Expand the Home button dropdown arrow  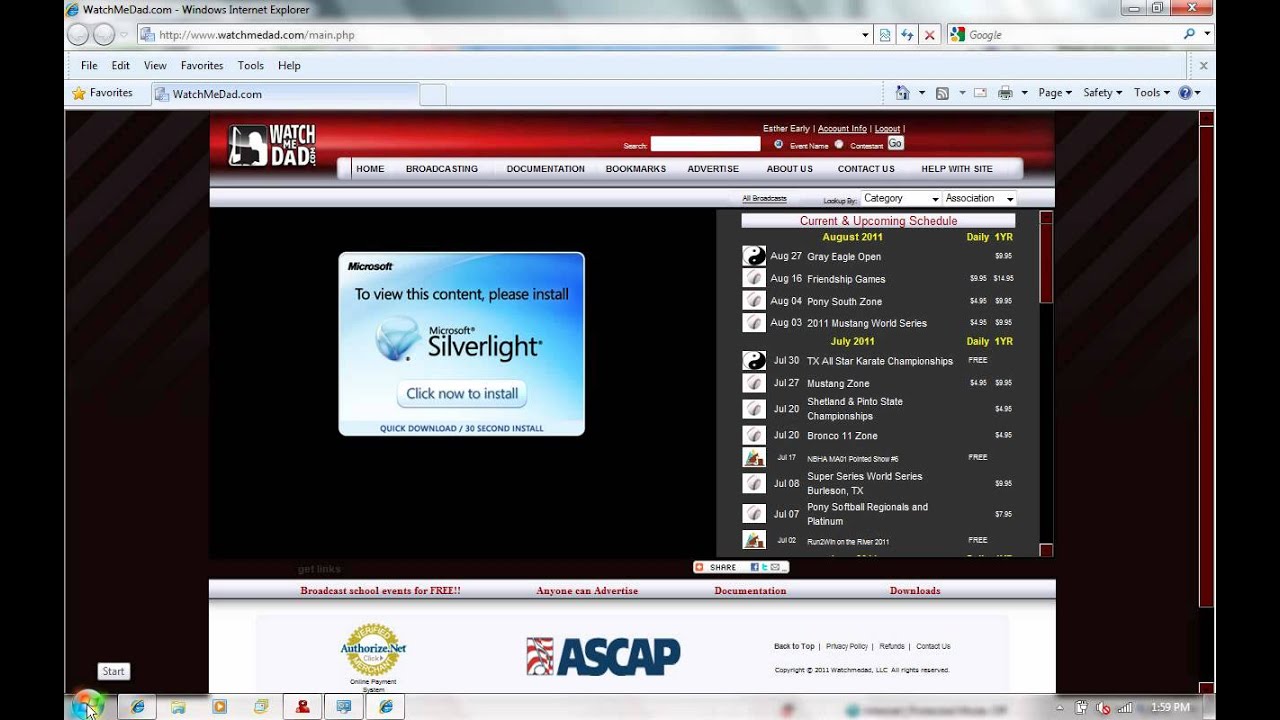click(x=921, y=92)
